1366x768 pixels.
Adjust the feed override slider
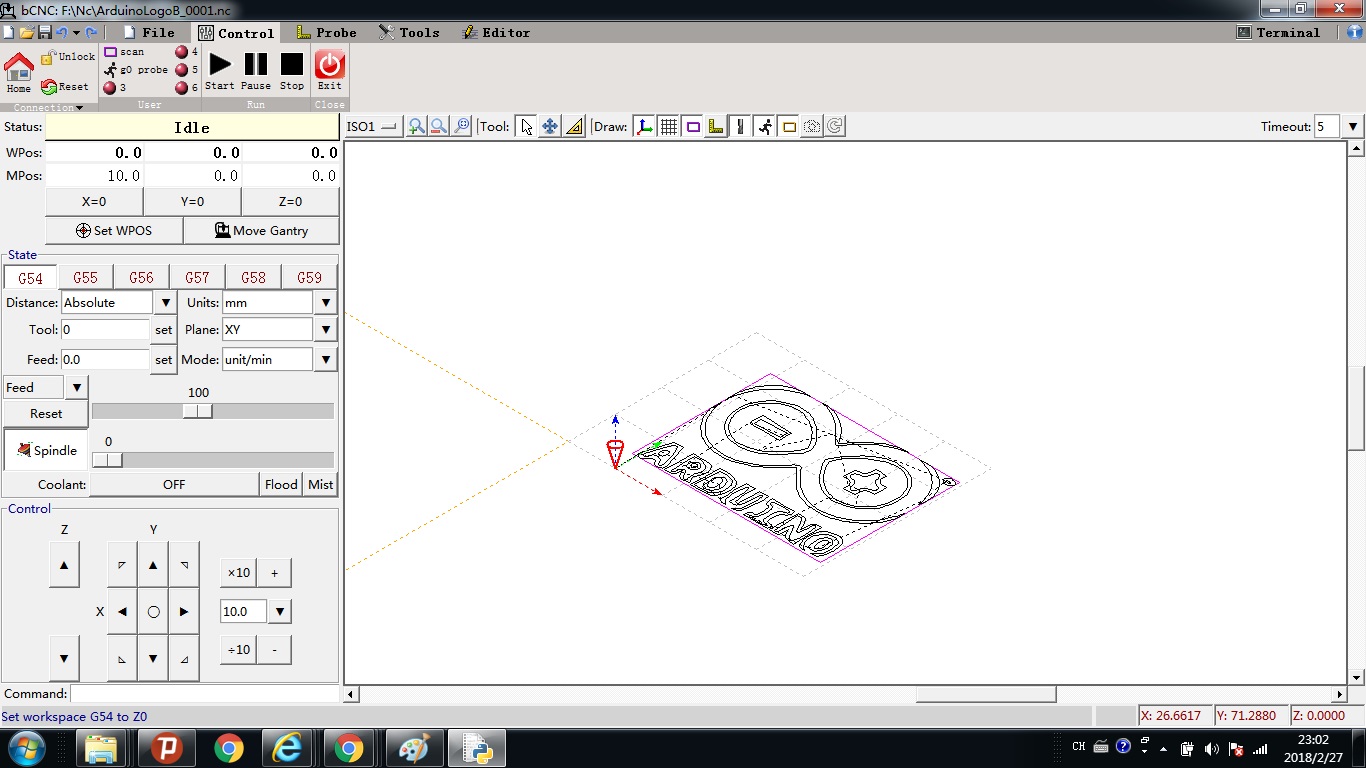[x=197, y=411]
